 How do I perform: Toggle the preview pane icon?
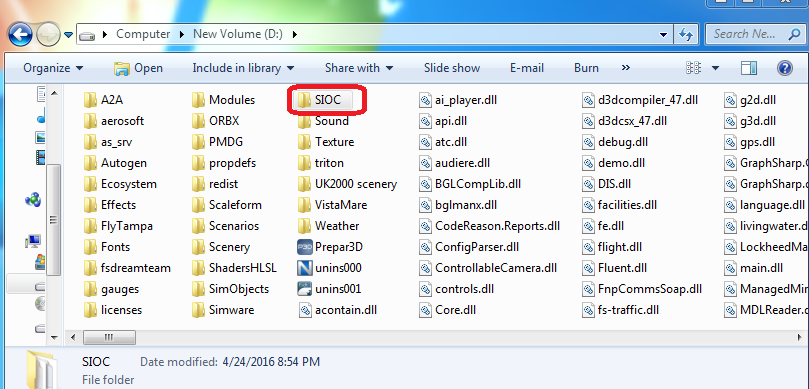point(749,68)
